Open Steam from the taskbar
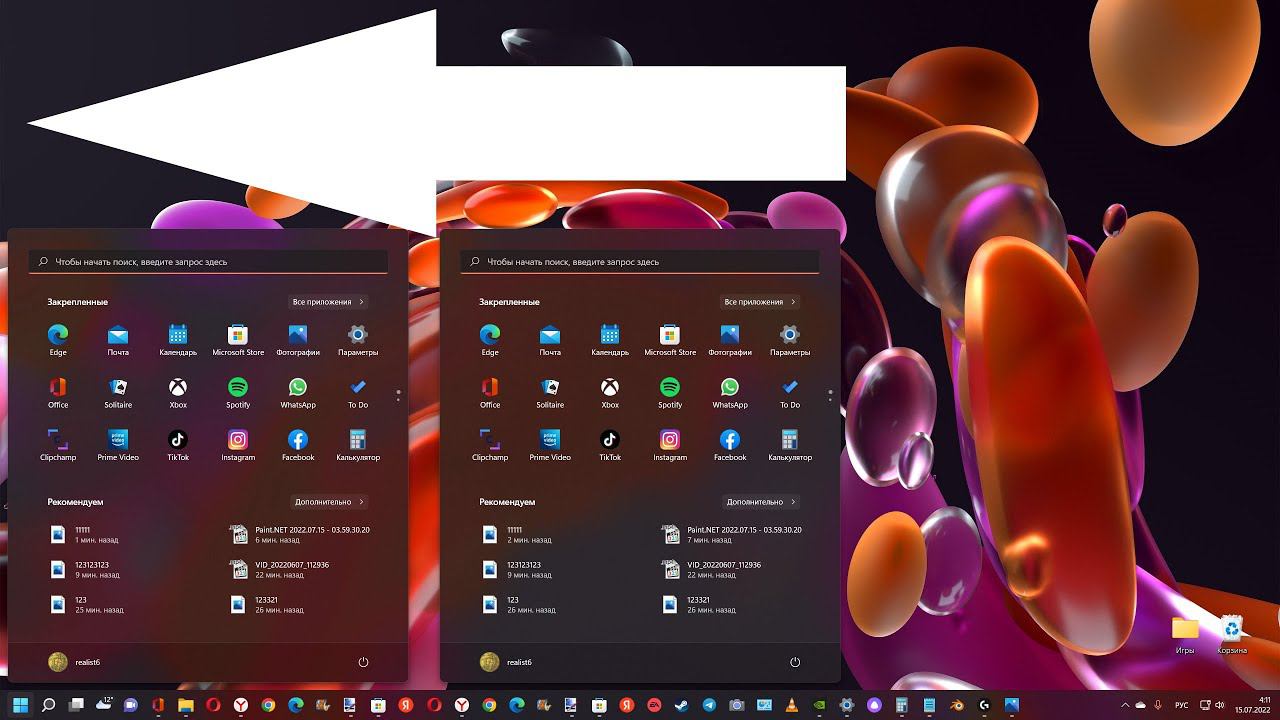 pyautogui.click(x=682, y=705)
